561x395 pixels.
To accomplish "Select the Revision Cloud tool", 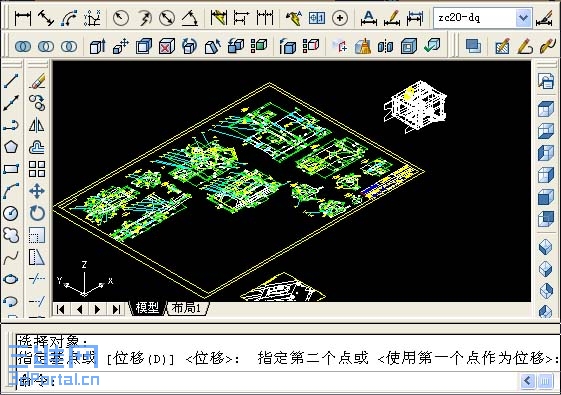I will coord(11,235).
